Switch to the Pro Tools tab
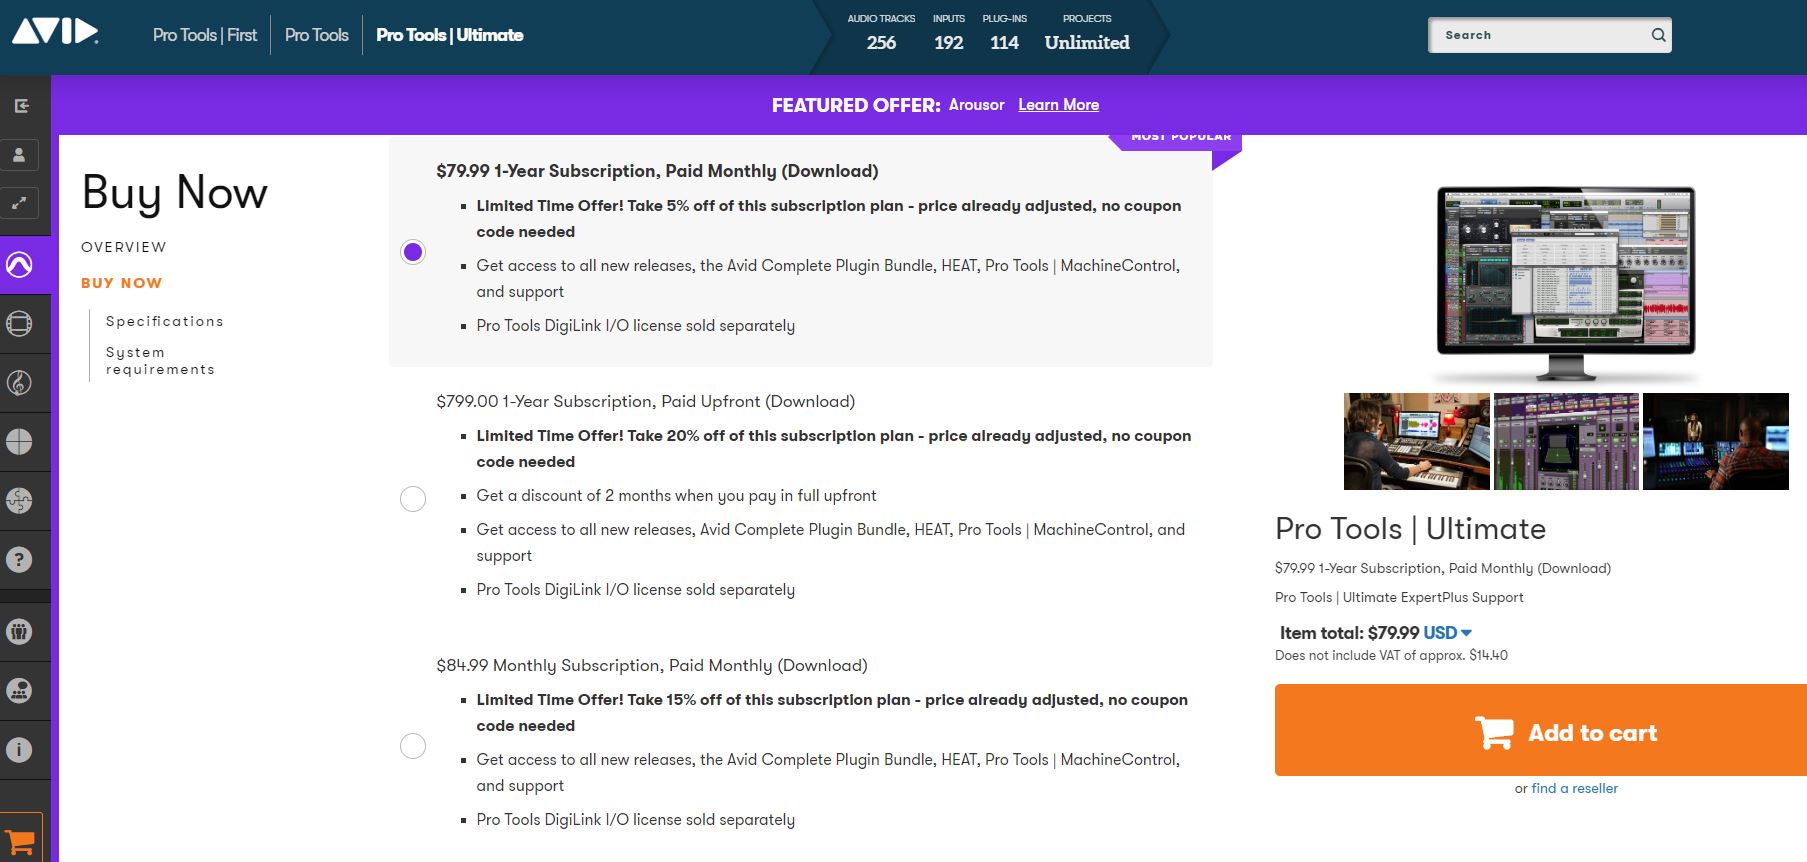 316,35
